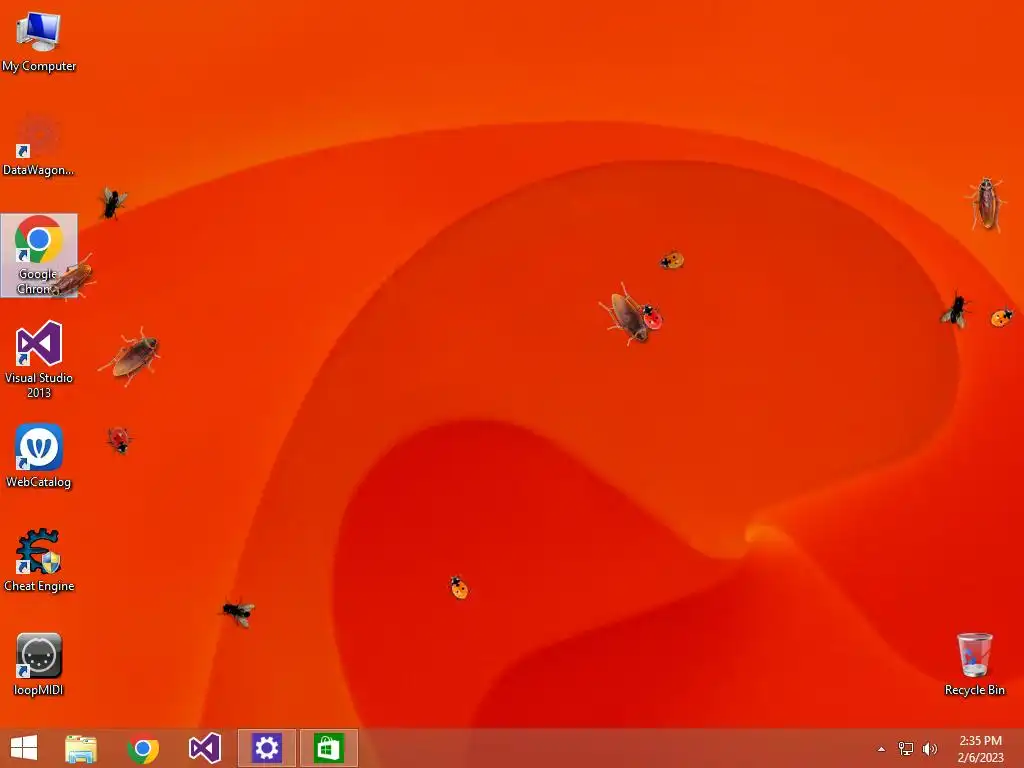Click the "My Computer" icon label
1024x768 pixels.
39,66
